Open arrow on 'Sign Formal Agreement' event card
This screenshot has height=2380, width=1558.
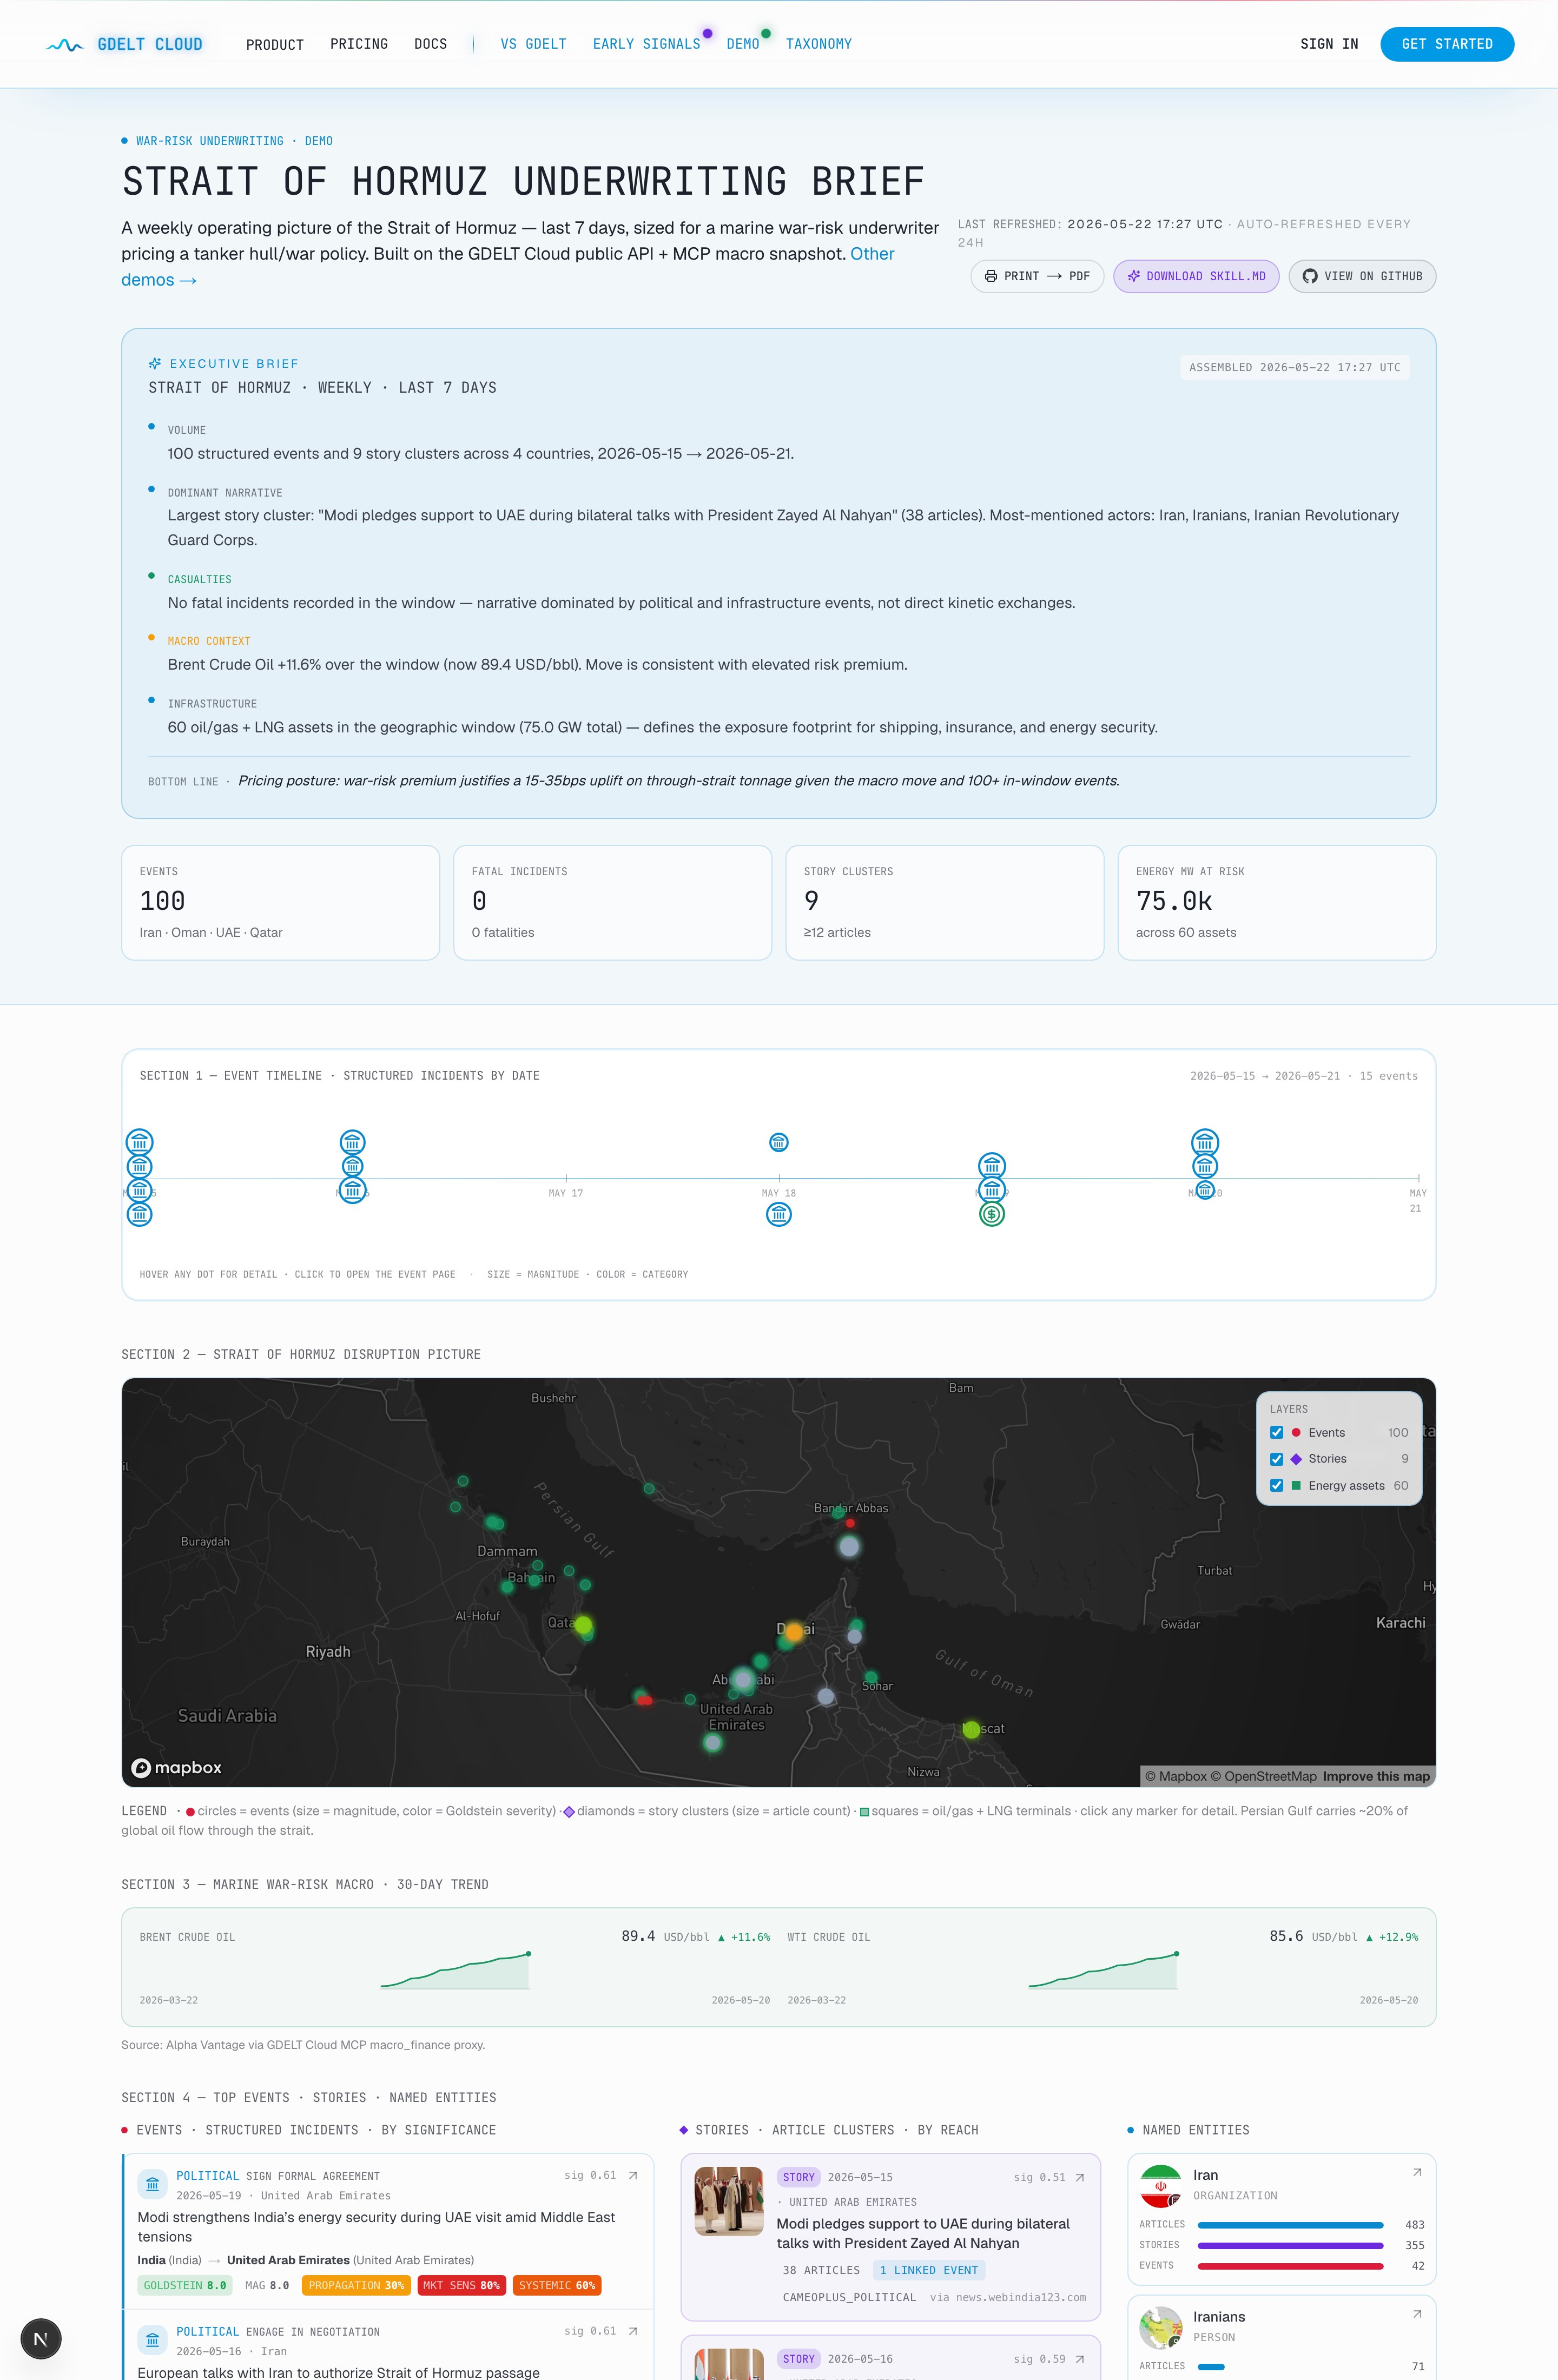(x=632, y=2175)
